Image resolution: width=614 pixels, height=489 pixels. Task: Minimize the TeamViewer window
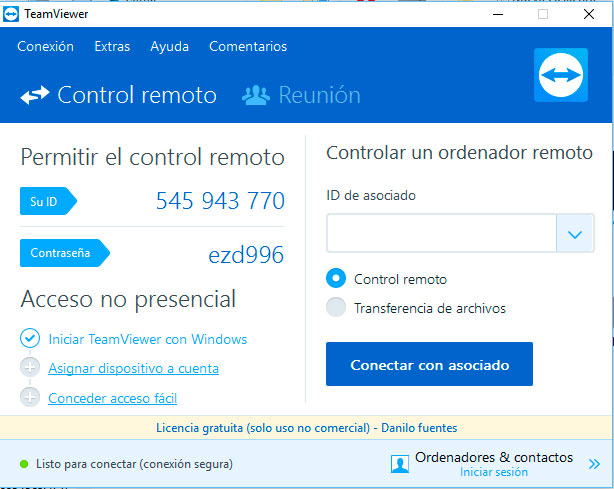(498, 14)
